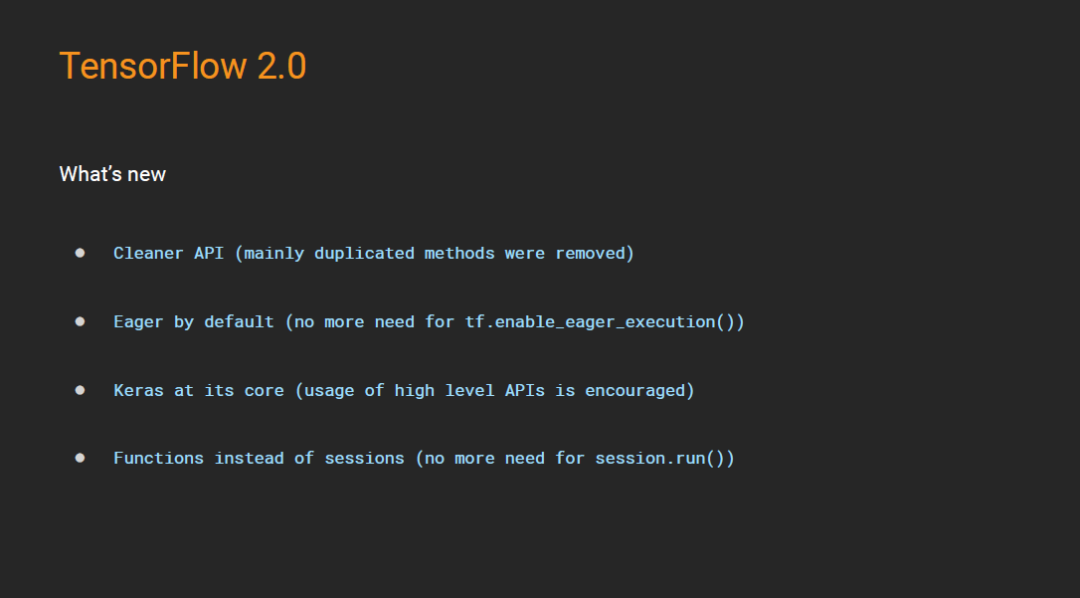This screenshot has width=1080, height=598.
Task: Click the words instead of sessions
Action: (x=310, y=458)
